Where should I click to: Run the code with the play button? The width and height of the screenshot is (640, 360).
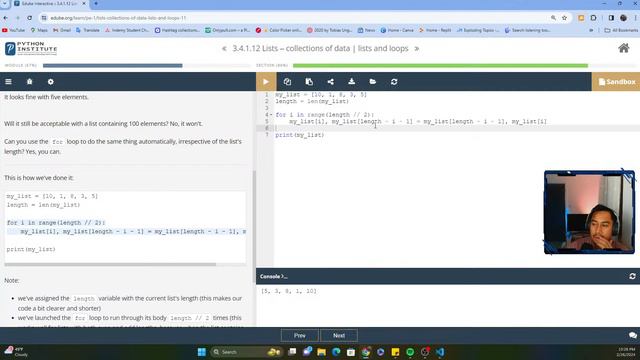[x=266, y=82]
